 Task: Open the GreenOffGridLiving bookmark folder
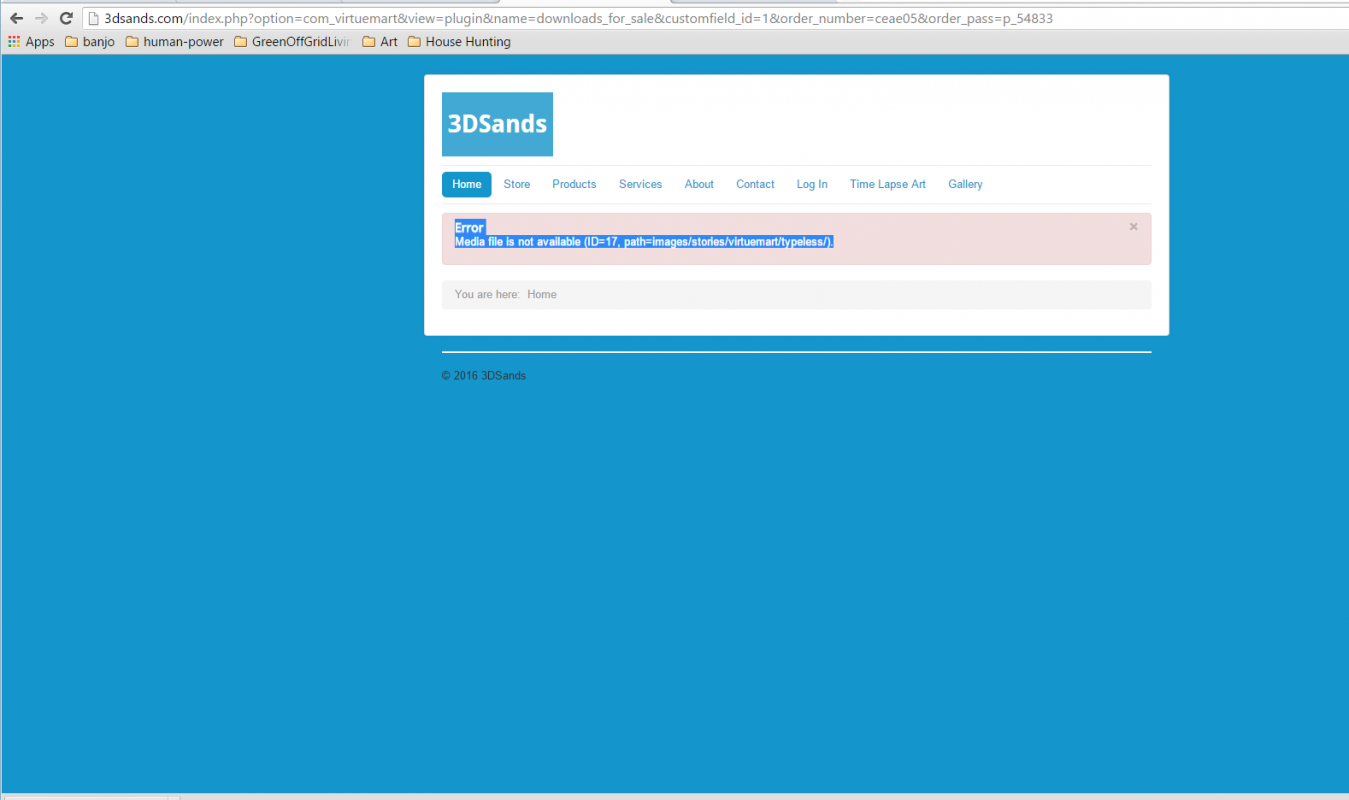(x=291, y=42)
